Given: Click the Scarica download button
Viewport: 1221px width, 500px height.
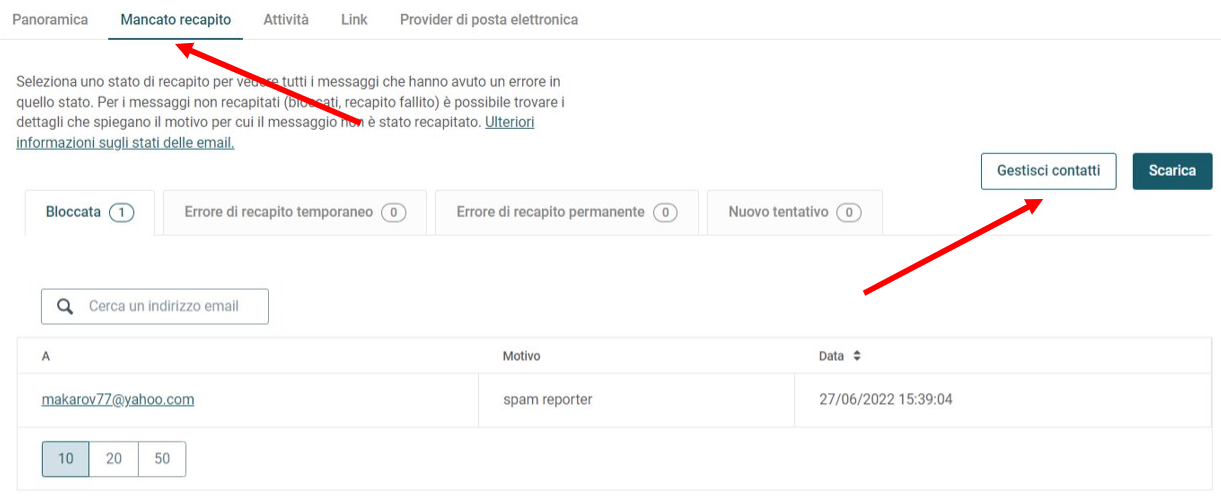Looking at the screenshot, I should [1172, 171].
